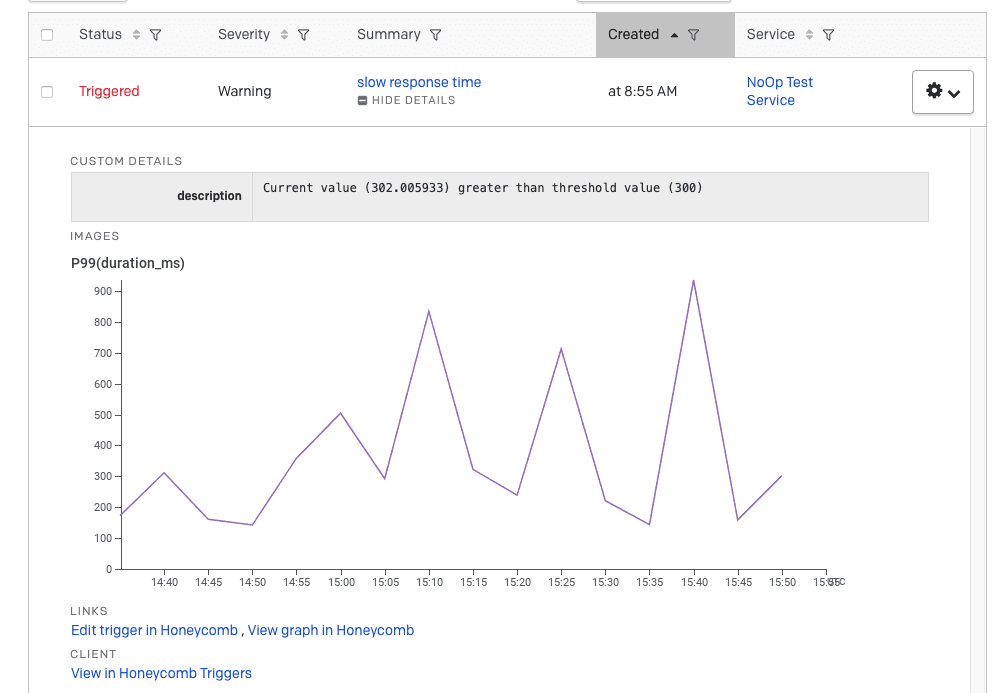Toggle the Created column sort arrow
Screen dimensions: 1008x693
tap(674, 35)
